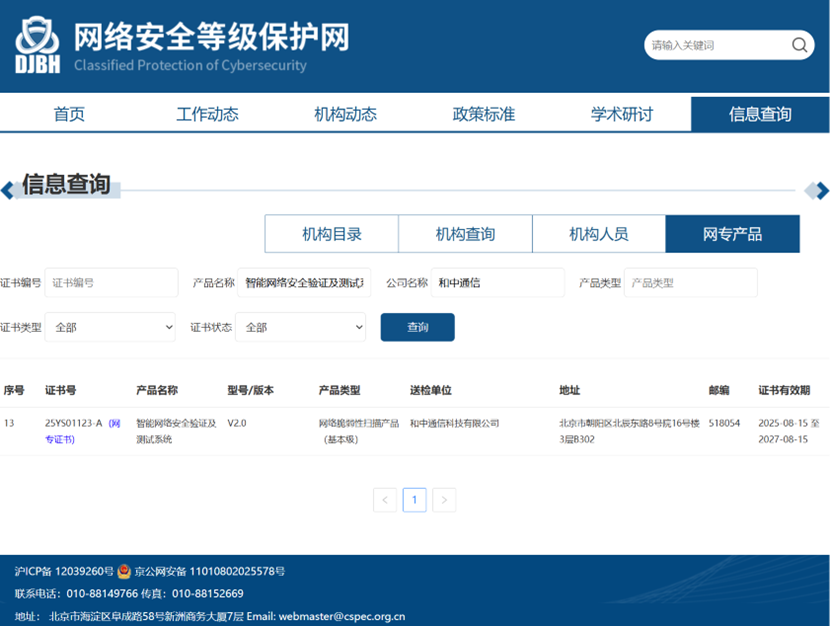Viewport: 830px width, 626px height.
Task: Click the left arrow beside 信息查询 heading
Action: [7, 189]
